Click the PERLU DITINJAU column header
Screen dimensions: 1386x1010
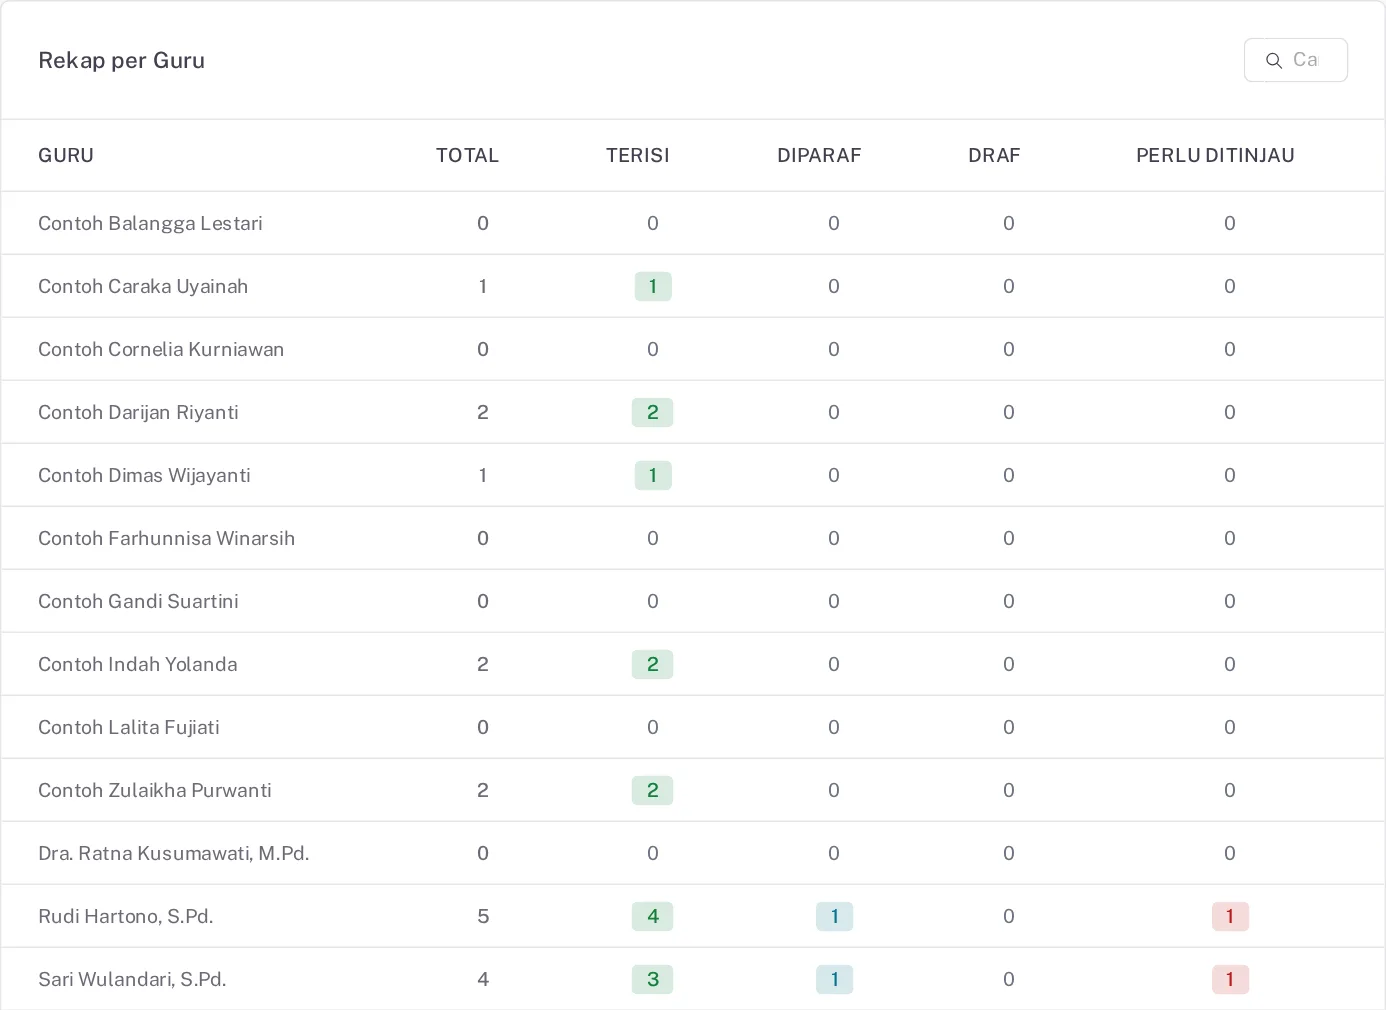[1215, 155]
